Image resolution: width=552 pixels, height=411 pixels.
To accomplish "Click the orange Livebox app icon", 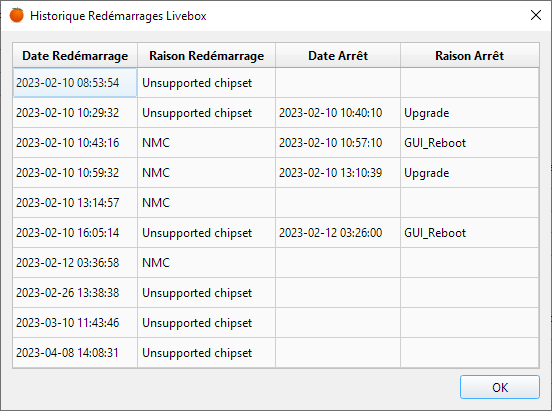I will pyautogui.click(x=16, y=15).
